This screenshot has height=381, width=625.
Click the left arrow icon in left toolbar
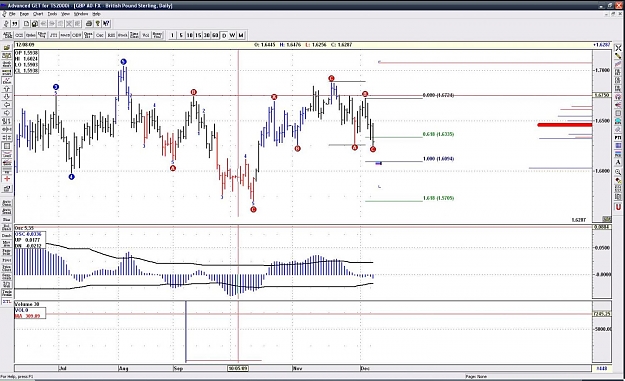[7, 104]
